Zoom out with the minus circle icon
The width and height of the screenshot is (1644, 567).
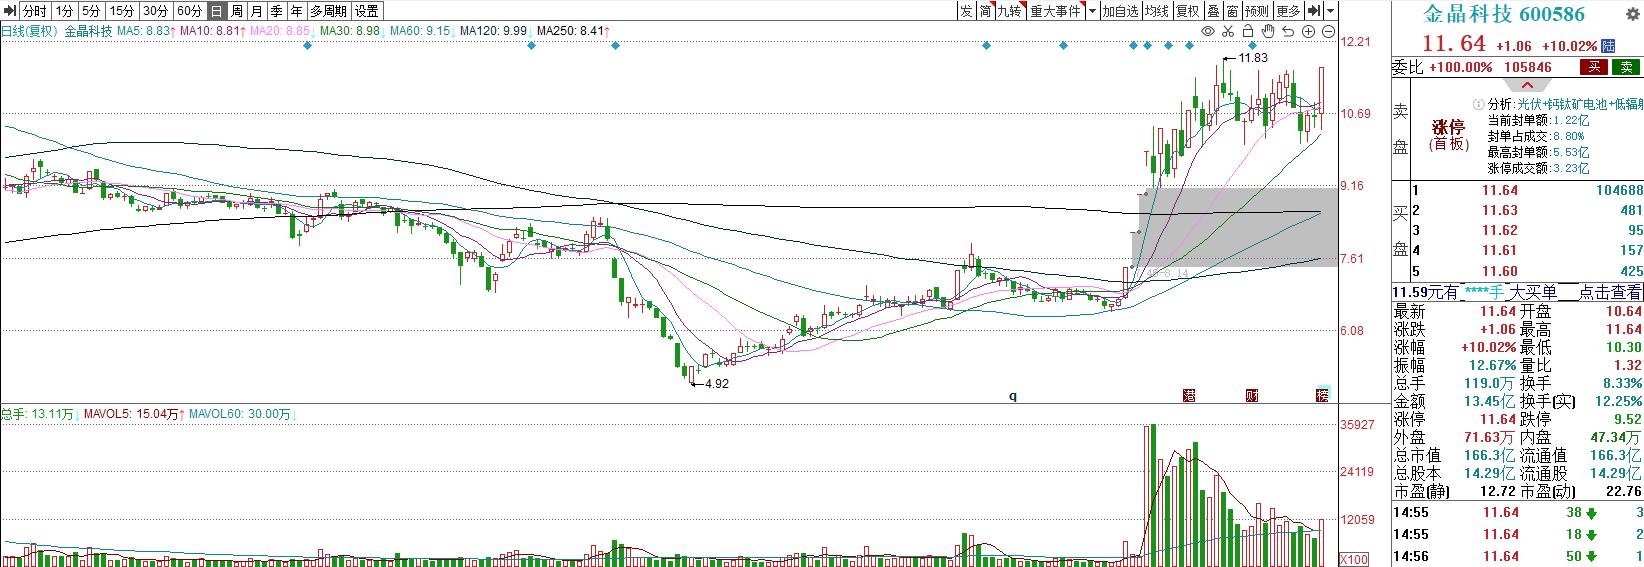[1329, 32]
